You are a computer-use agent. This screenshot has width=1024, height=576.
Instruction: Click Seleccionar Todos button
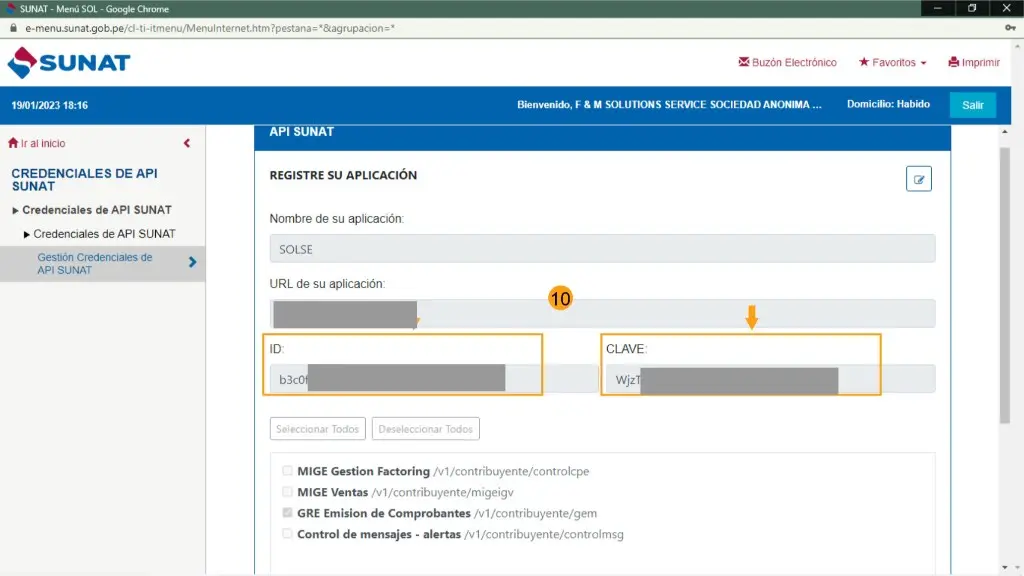pos(317,429)
